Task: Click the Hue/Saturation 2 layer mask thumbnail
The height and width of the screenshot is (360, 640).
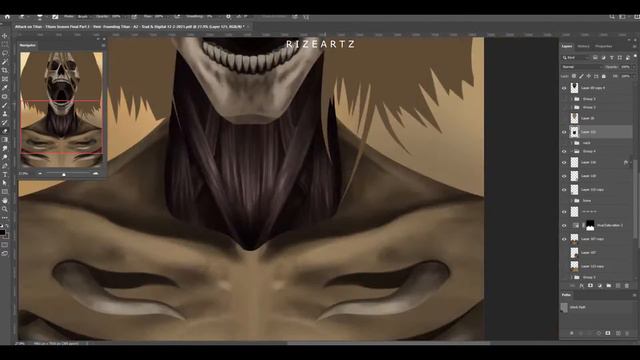Action: [x=590, y=225]
